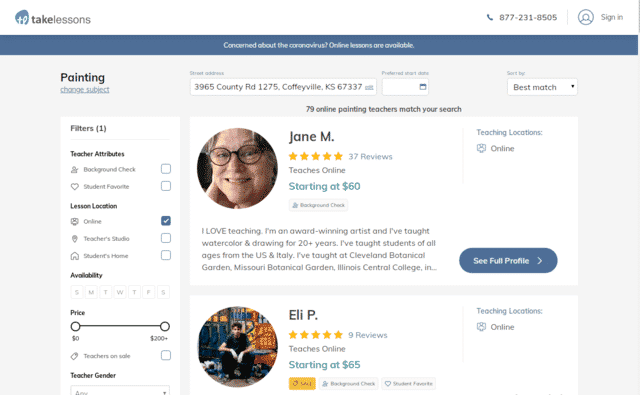Click the Background Check badge under Jane M.
Image resolution: width=640 pixels, height=395 pixels.
(318, 205)
